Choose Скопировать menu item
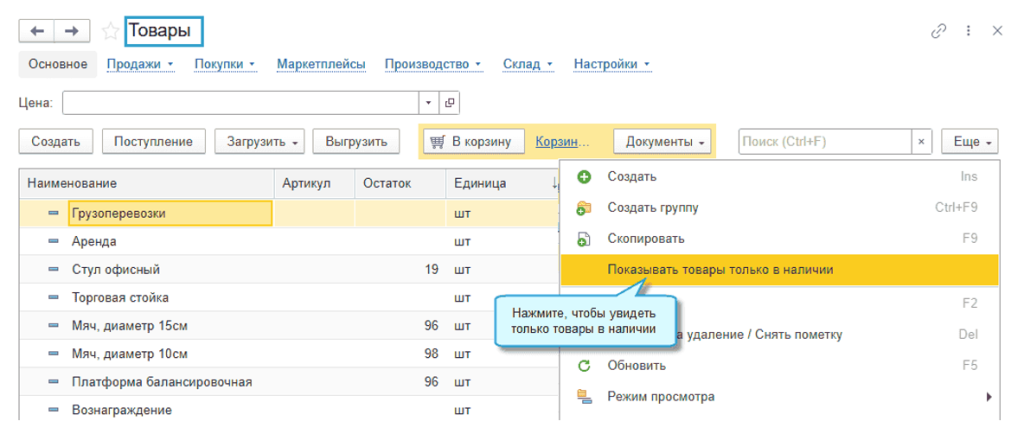The height and width of the screenshot is (434, 1024). (779, 239)
